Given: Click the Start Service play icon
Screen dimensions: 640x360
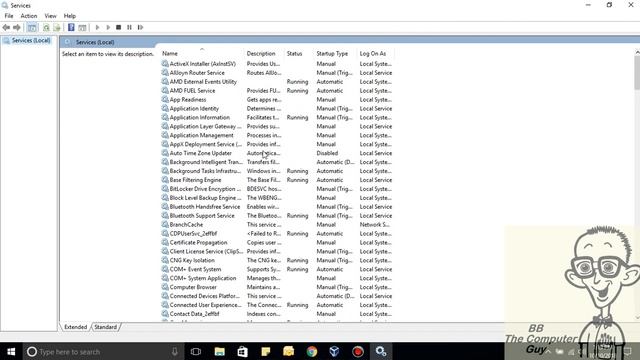Looking at the screenshot, I should click(x=97, y=27).
